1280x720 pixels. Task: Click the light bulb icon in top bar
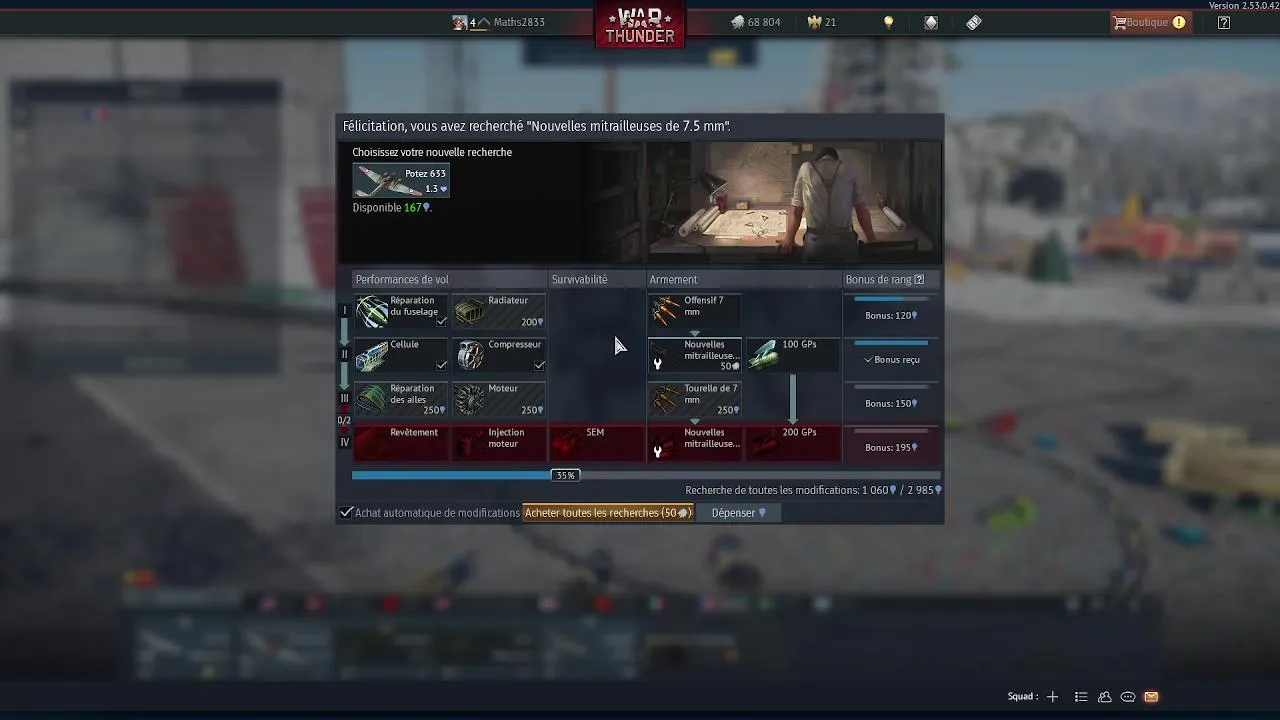click(888, 22)
